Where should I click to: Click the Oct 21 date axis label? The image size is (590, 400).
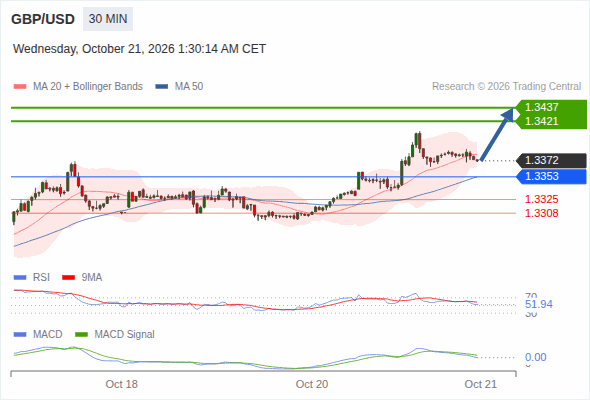point(481,384)
